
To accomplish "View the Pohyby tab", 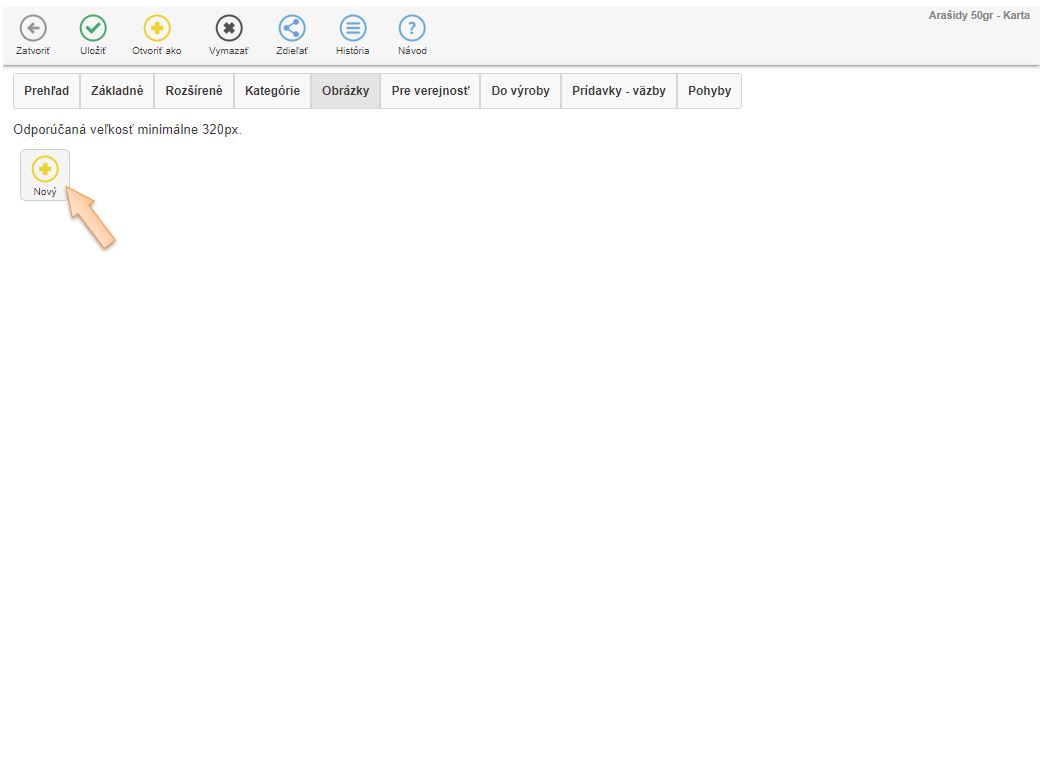I will coord(709,91).
